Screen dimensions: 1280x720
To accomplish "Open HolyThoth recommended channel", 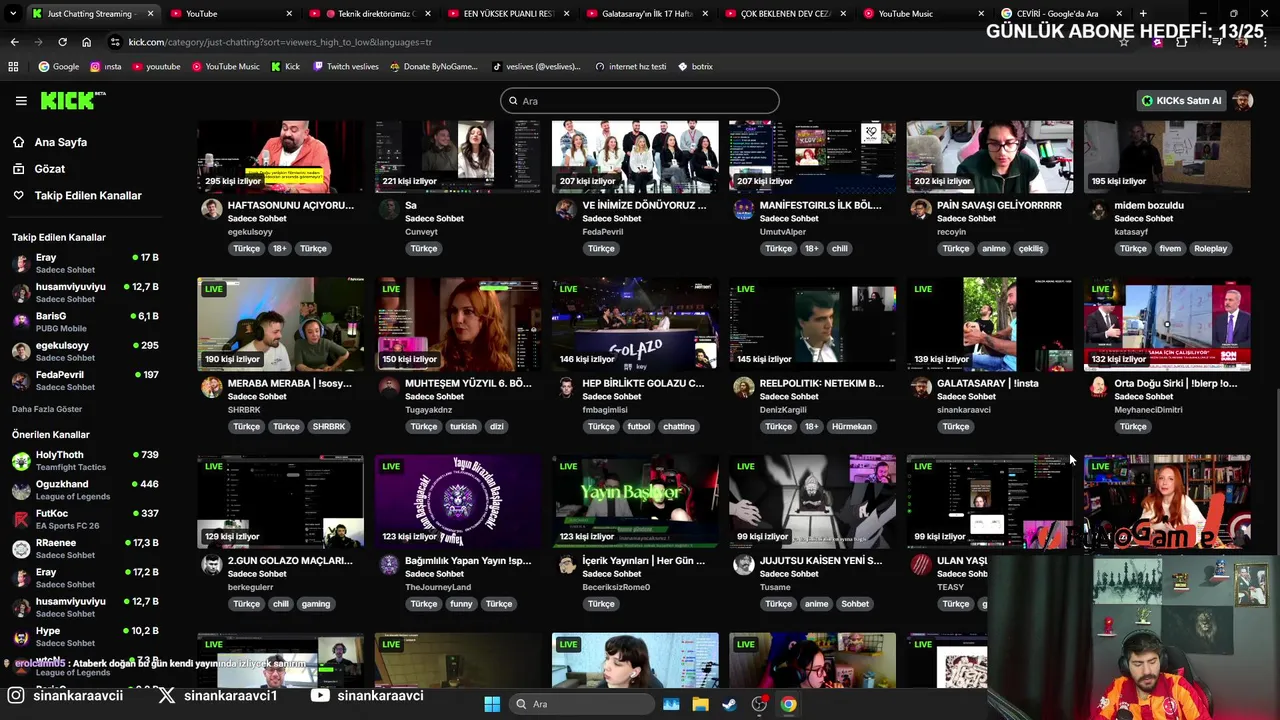I will click(85, 461).
